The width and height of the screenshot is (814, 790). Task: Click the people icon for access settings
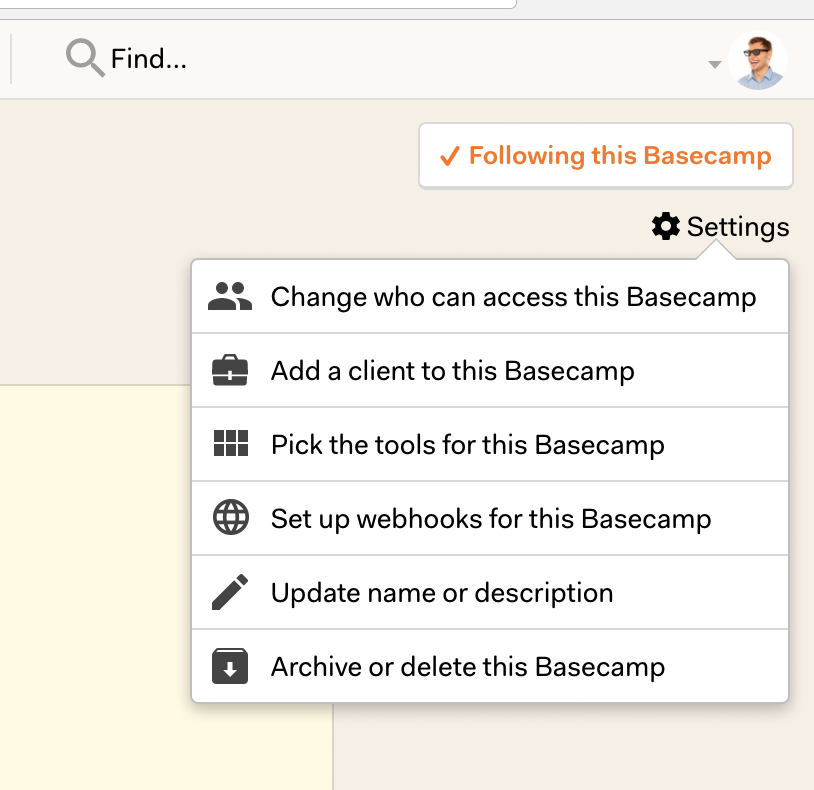click(x=230, y=296)
